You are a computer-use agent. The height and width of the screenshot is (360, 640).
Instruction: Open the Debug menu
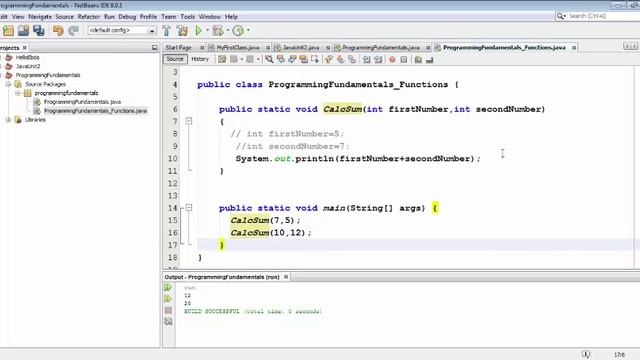(127, 17)
